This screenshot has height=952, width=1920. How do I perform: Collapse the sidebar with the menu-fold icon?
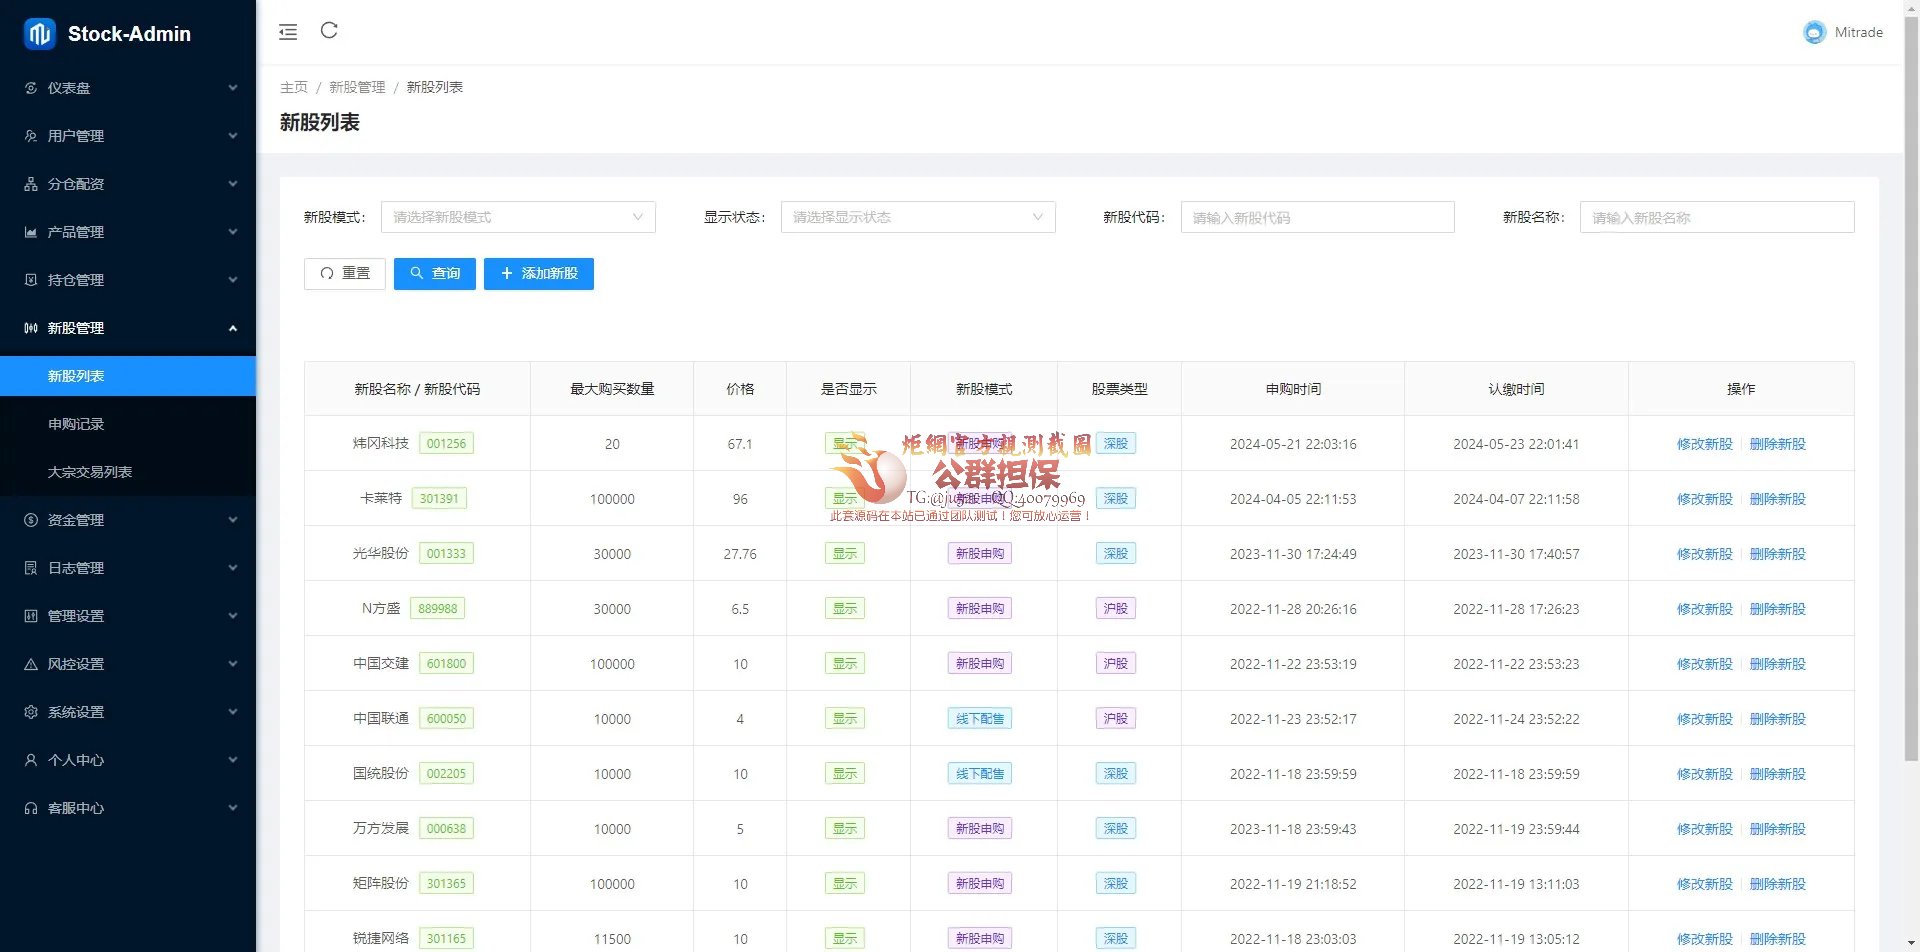(x=288, y=32)
